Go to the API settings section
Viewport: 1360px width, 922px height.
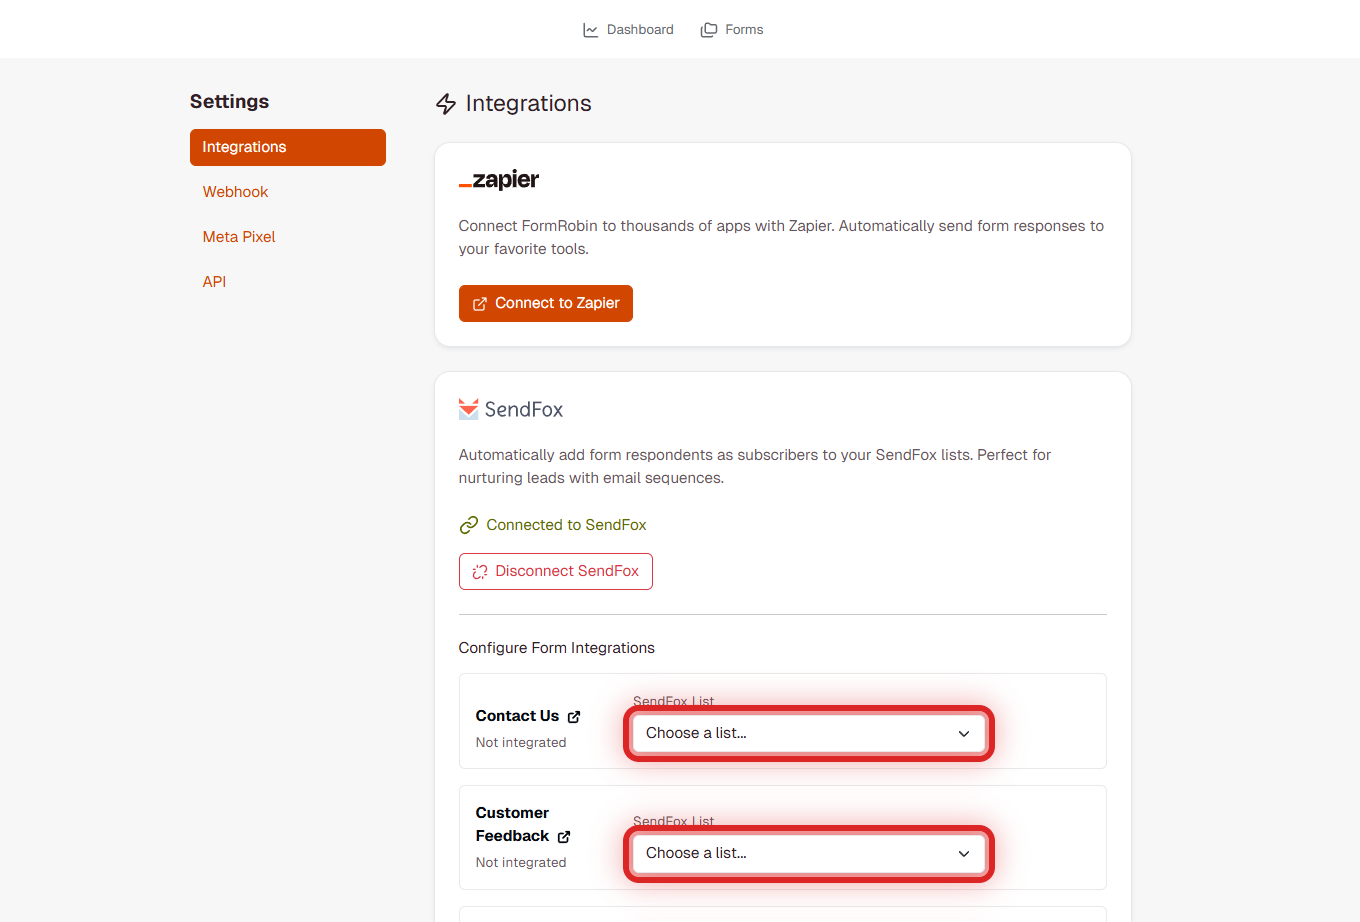(214, 281)
